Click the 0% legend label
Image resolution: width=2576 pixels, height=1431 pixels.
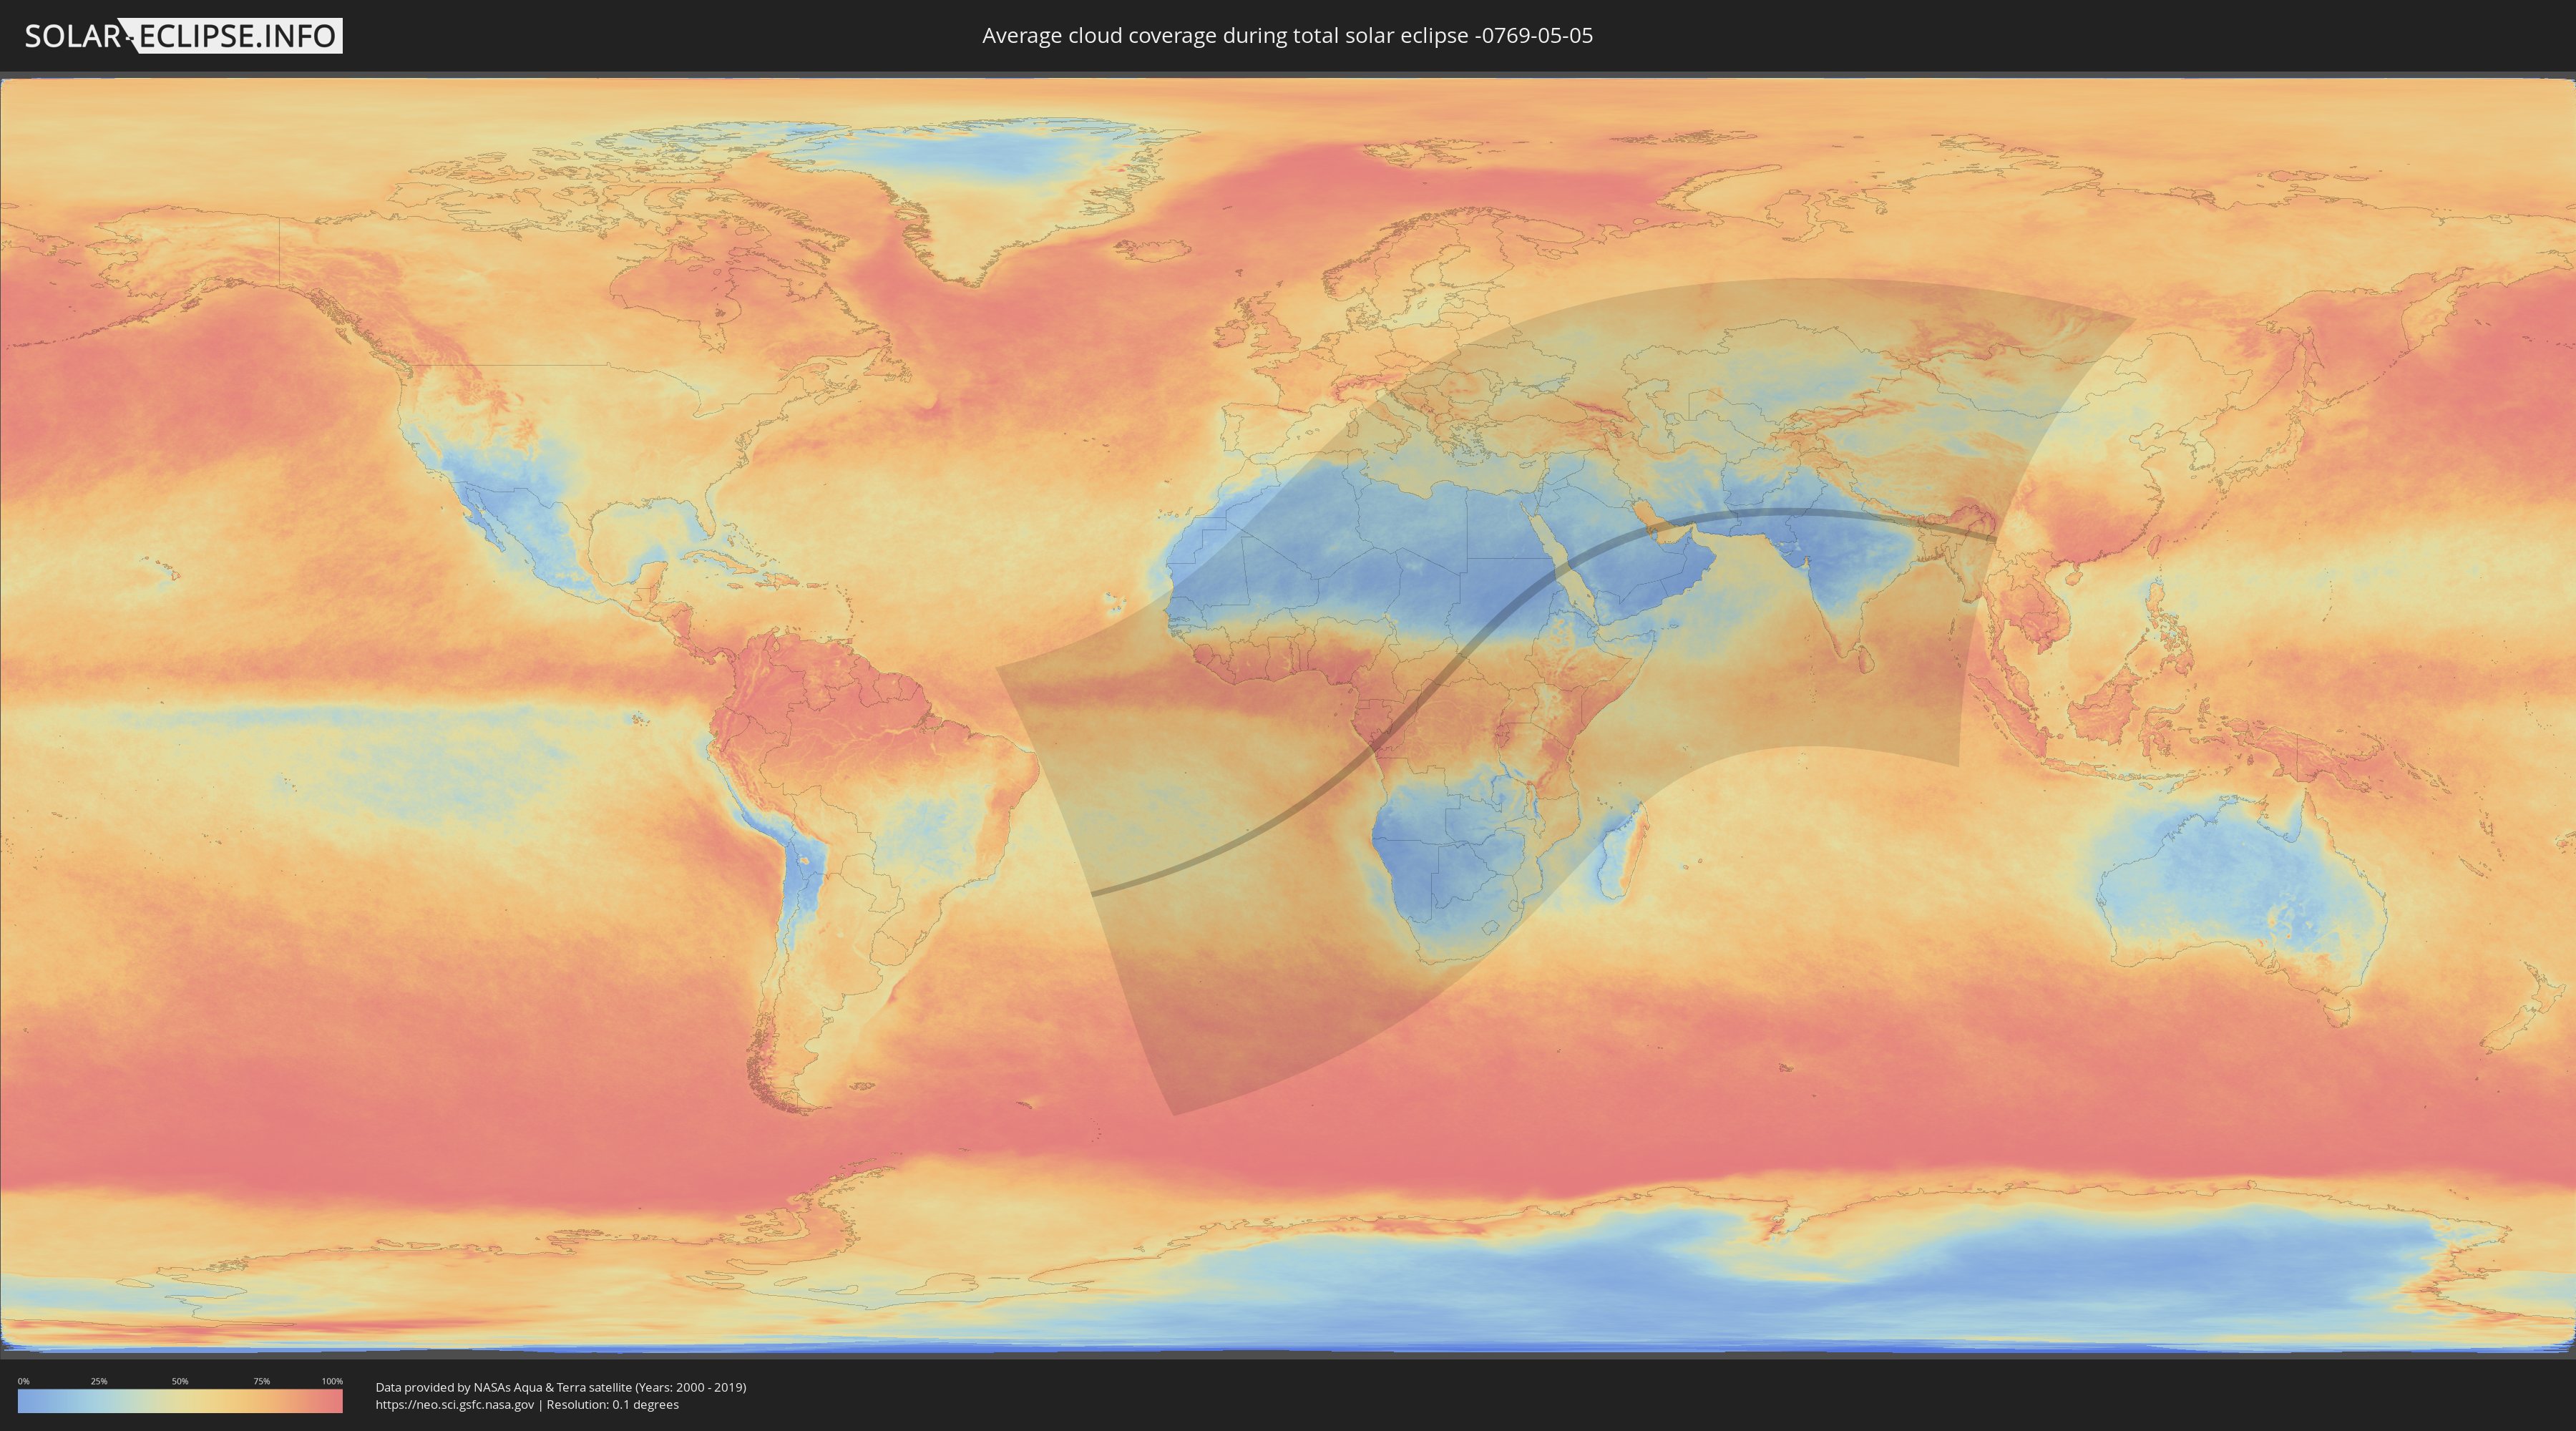click(23, 1381)
